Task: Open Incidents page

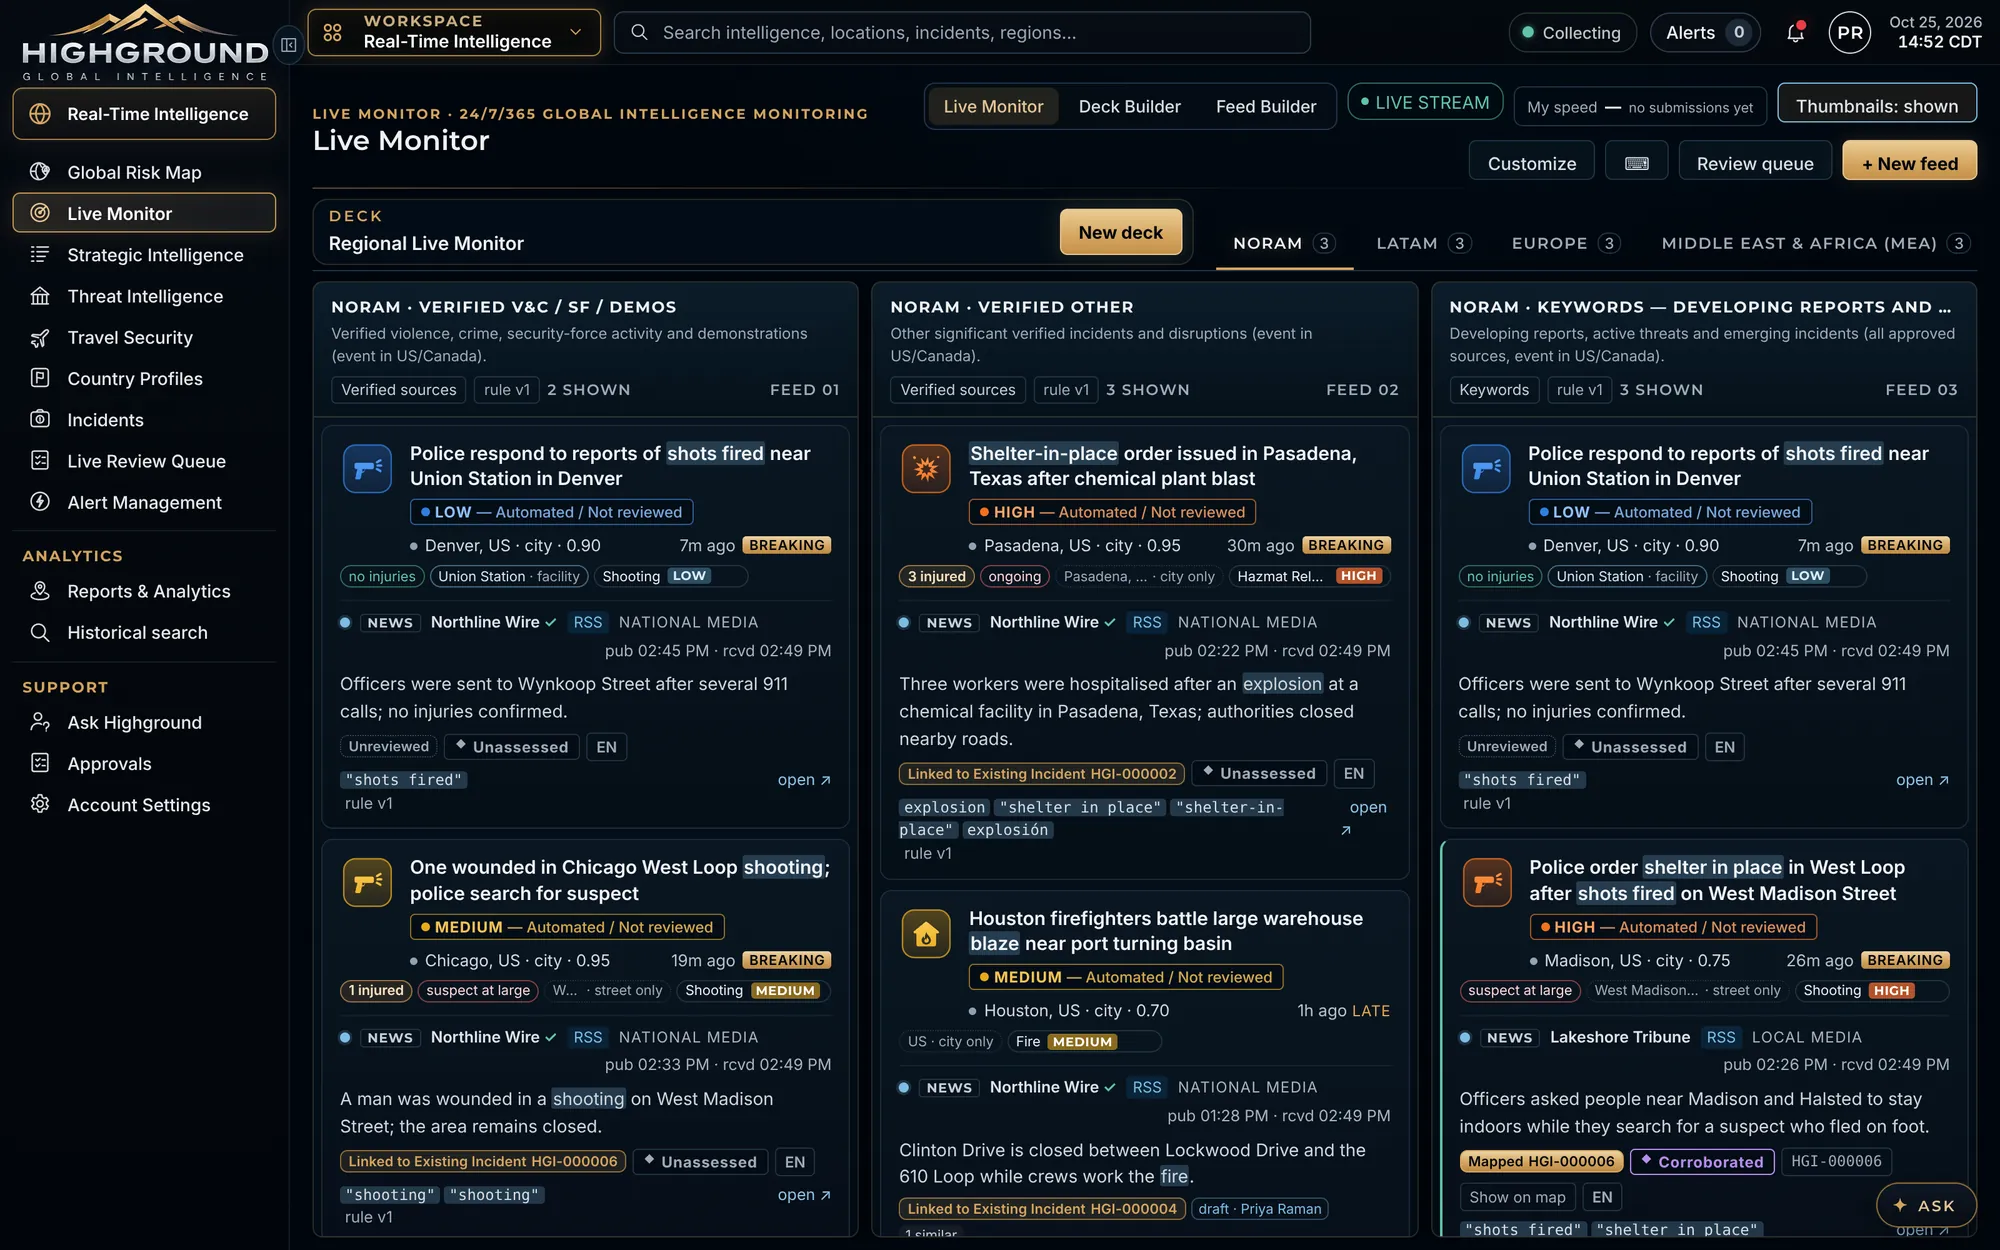Action: pyautogui.click(x=144, y=420)
